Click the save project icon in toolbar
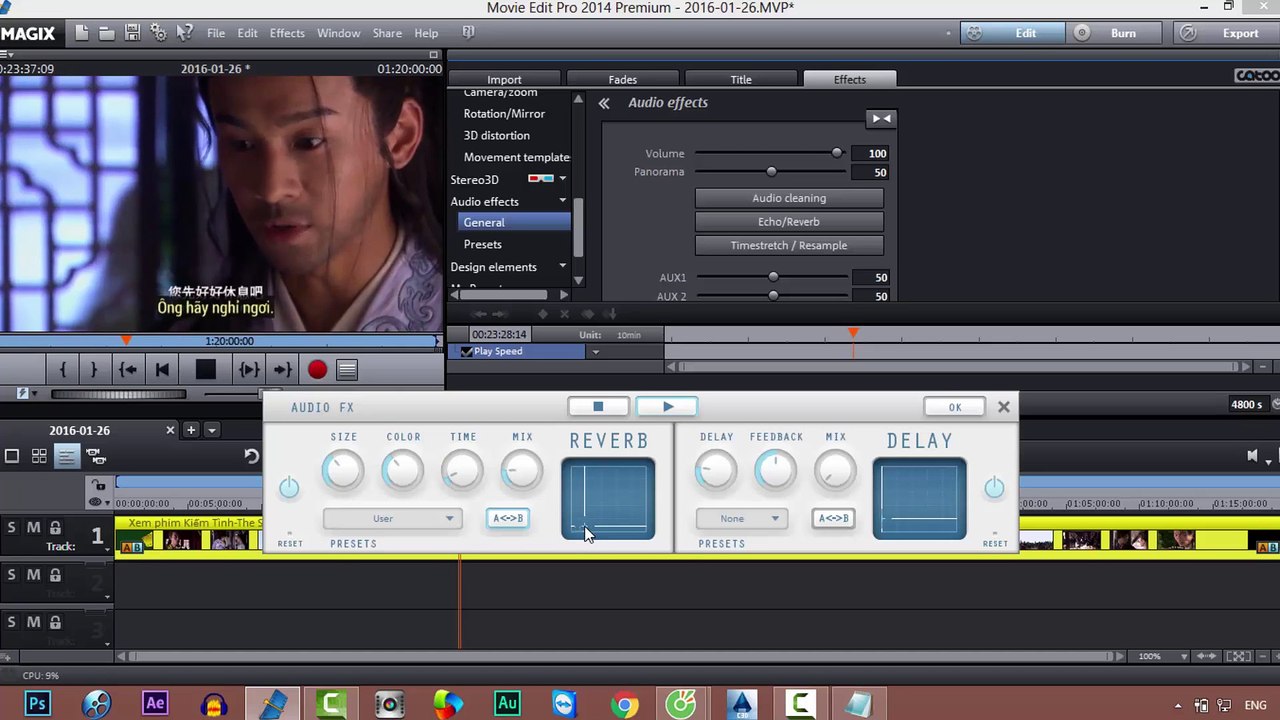This screenshot has height=720, width=1280. 132,33
